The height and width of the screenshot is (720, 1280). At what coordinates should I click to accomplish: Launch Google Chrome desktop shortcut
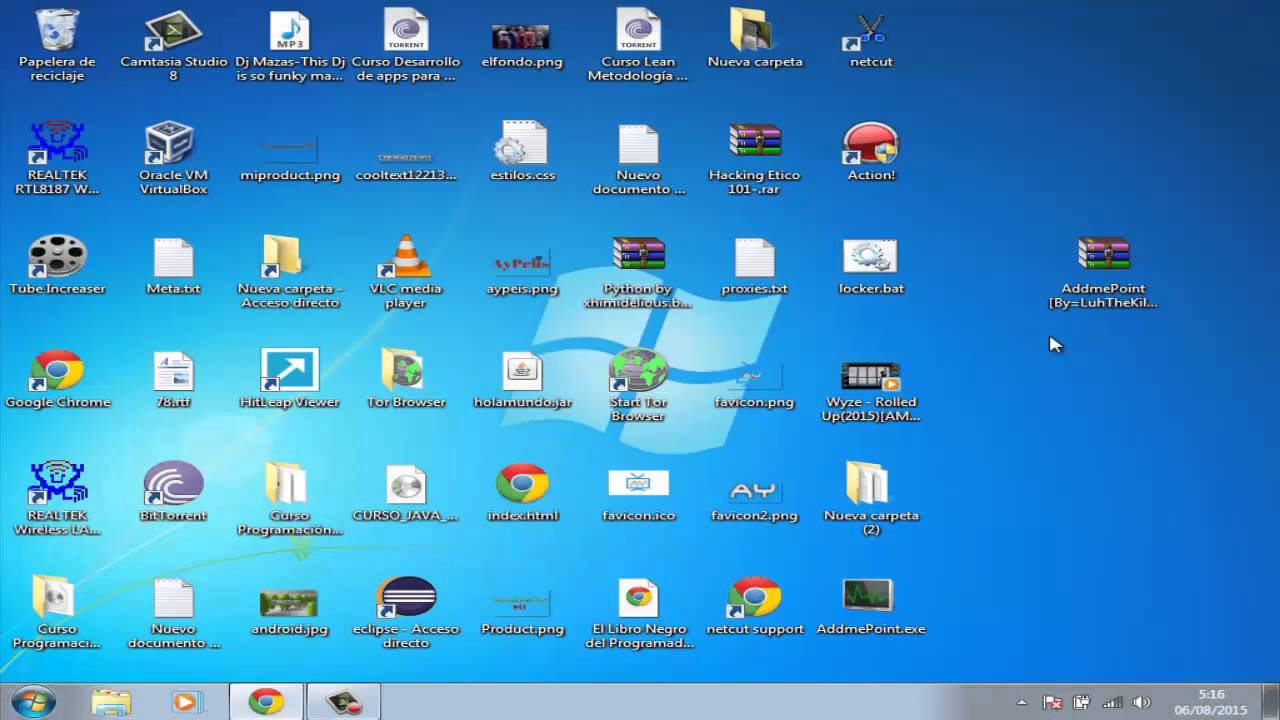click(x=57, y=371)
